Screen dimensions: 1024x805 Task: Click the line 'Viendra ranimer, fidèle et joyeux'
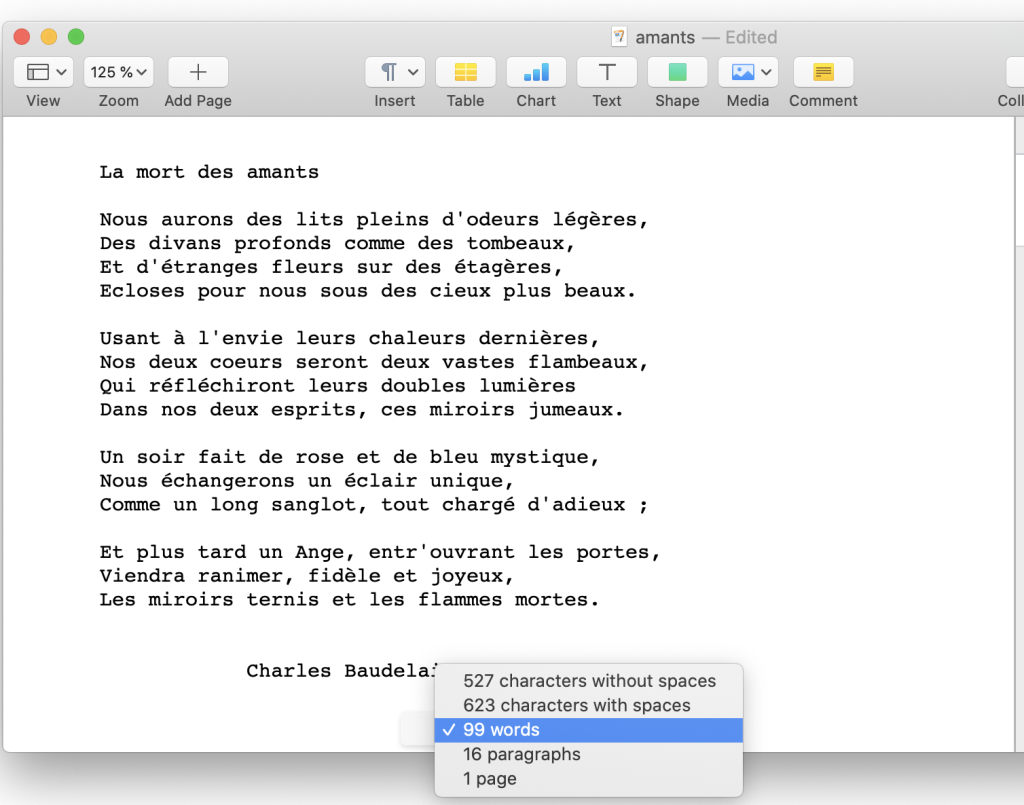coord(306,576)
